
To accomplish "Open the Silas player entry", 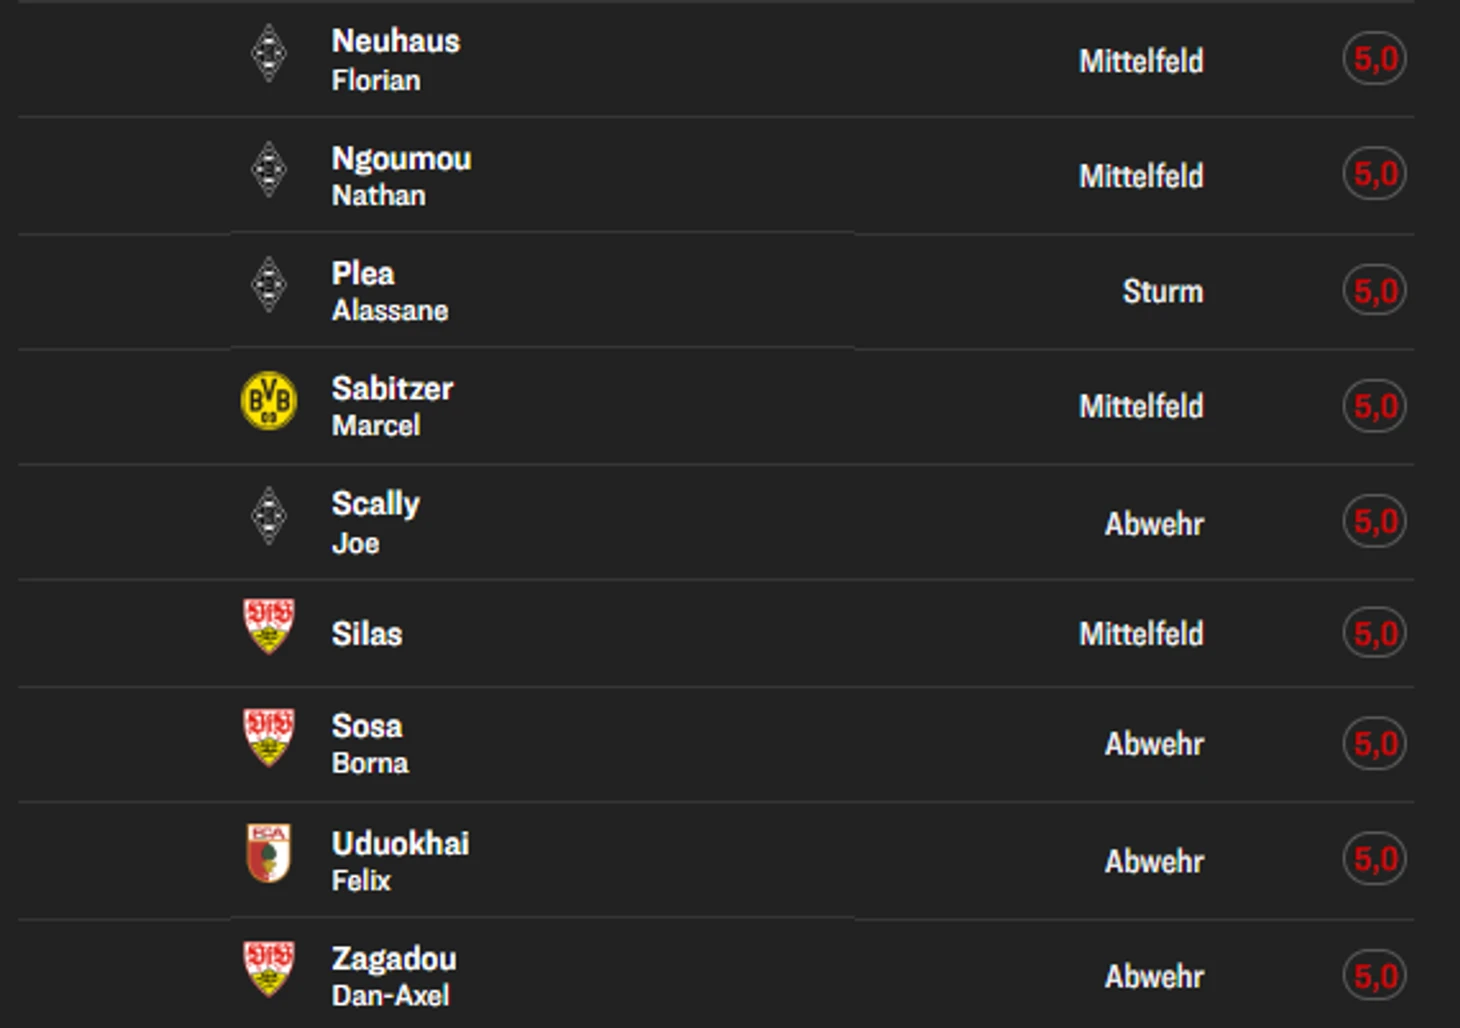I will click(x=367, y=634).
